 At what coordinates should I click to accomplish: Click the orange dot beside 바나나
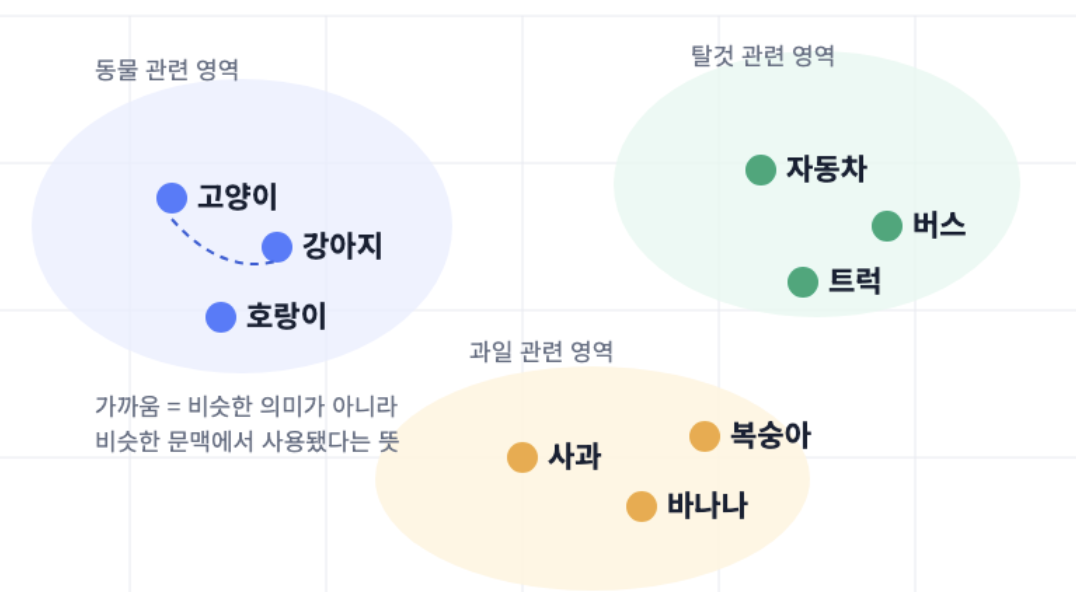642,506
